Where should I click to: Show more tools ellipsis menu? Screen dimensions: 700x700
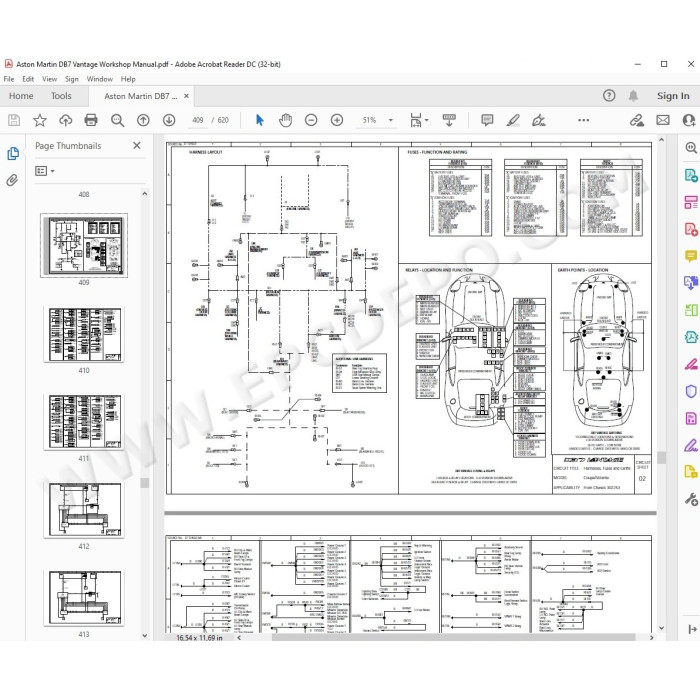[x=583, y=120]
